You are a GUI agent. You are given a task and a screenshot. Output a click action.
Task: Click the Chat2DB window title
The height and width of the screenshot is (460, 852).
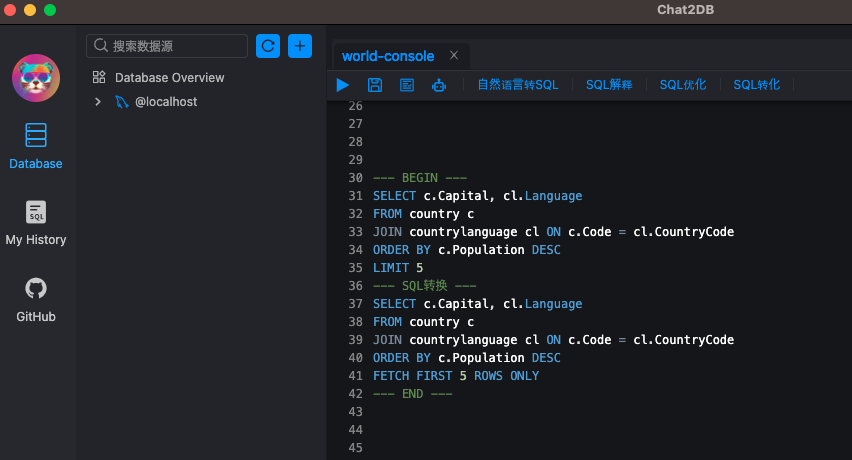click(x=685, y=10)
